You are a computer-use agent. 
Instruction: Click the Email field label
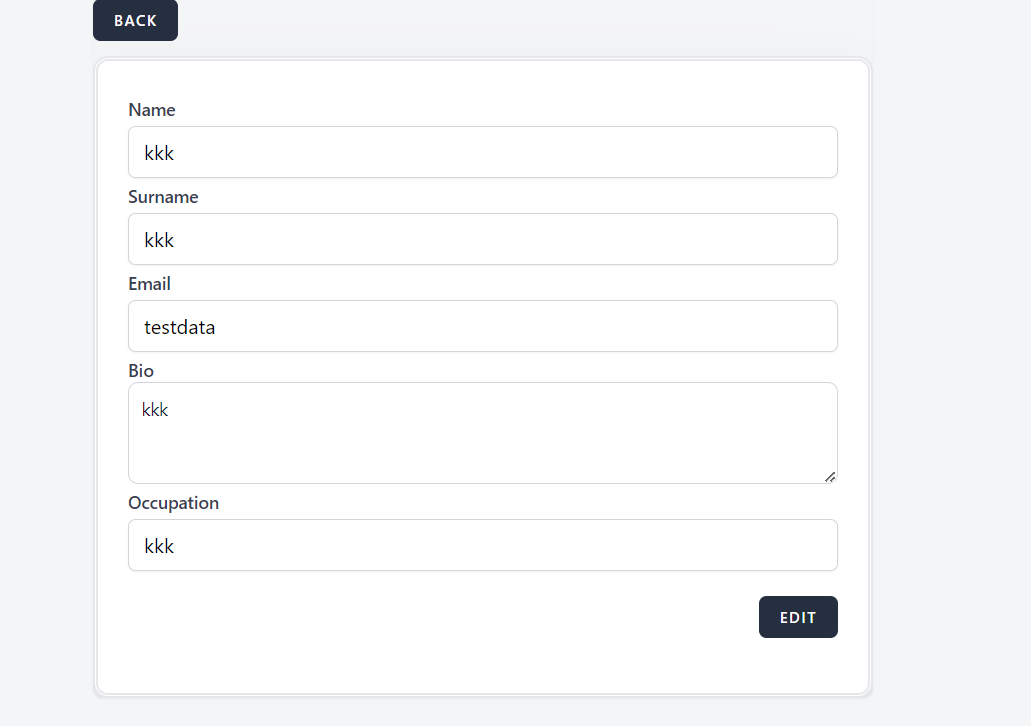tap(149, 284)
